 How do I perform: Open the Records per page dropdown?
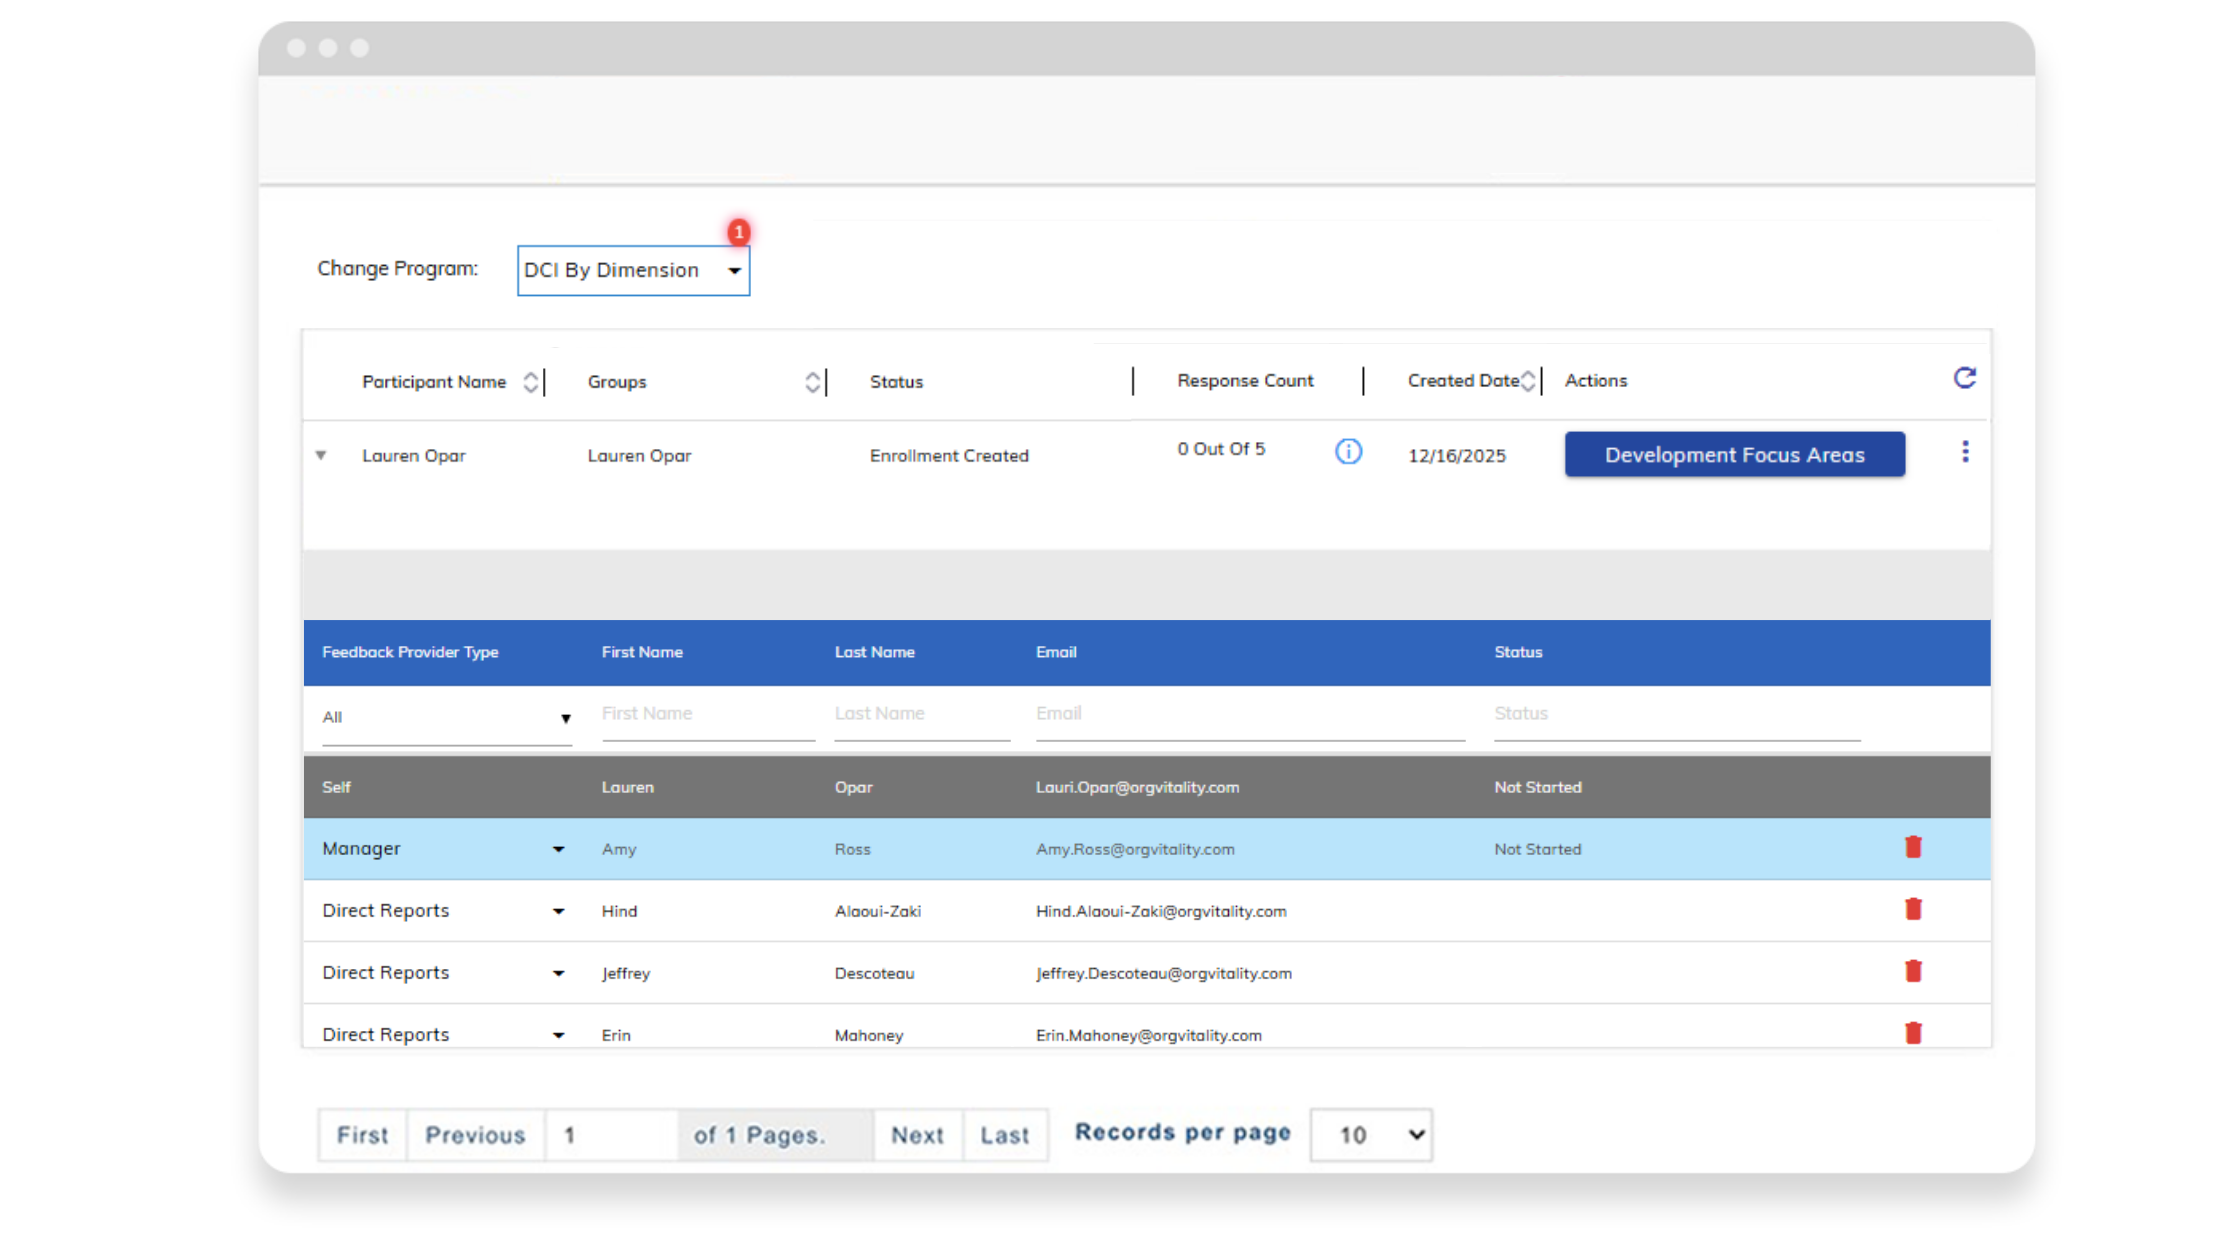(1371, 1135)
